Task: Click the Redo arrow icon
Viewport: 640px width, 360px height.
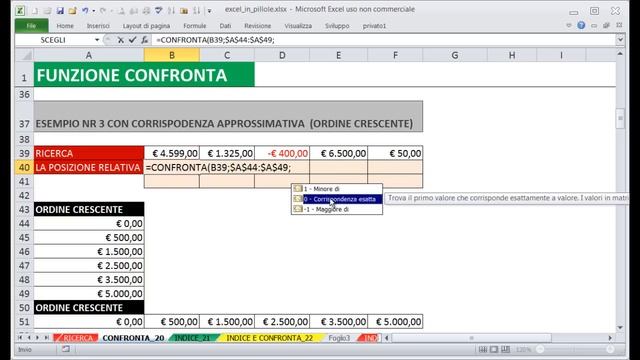Action: (103, 11)
